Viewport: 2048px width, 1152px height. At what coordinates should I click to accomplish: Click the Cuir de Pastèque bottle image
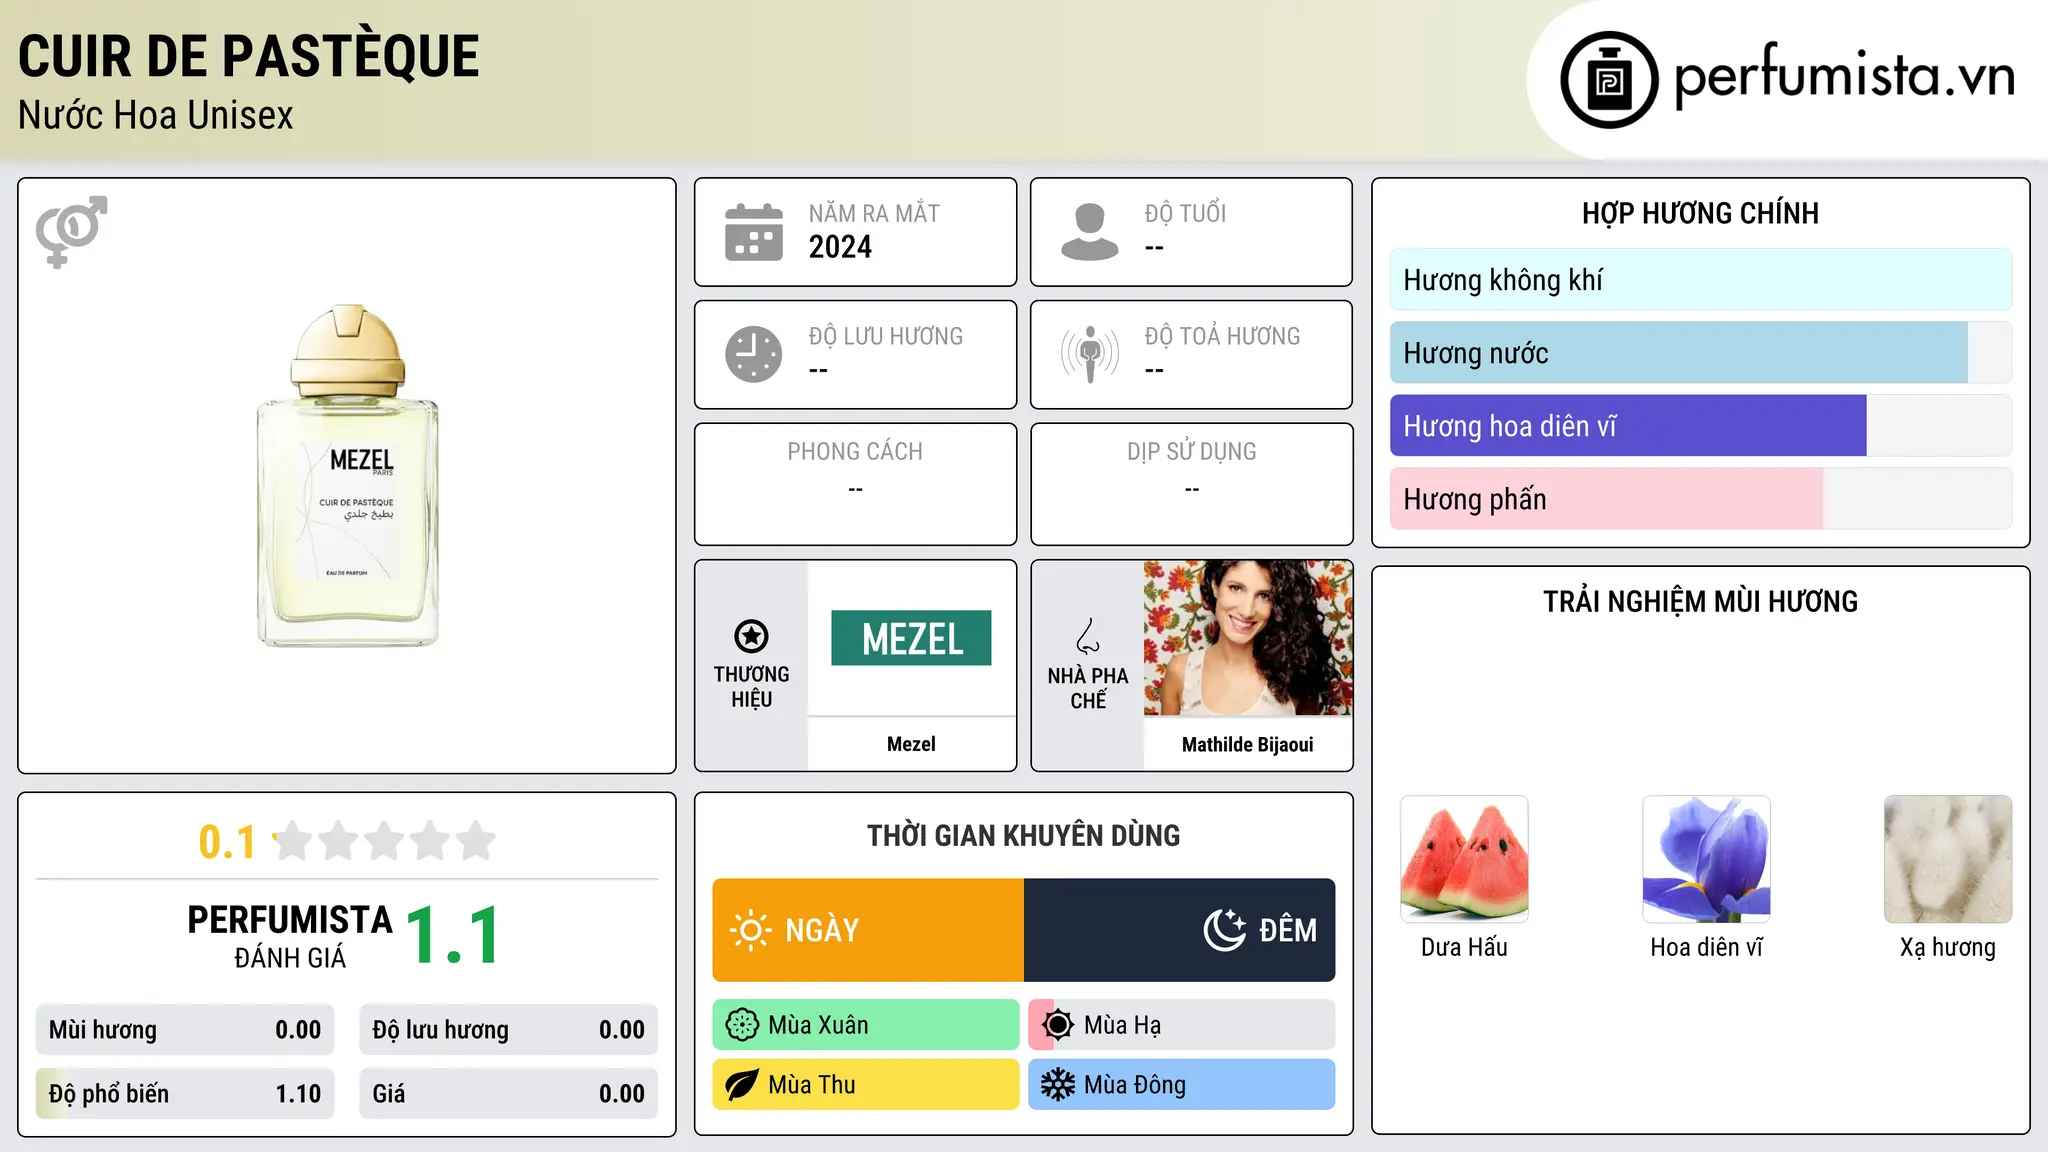pos(347,476)
